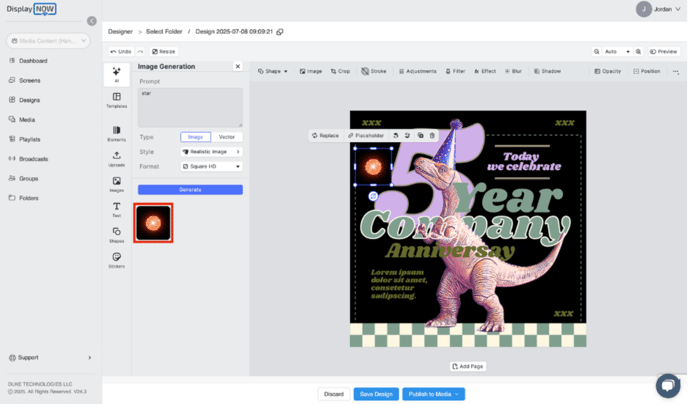Open the Images panel
This screenshot has height=404, width=688.
click(x=116, y=184)
